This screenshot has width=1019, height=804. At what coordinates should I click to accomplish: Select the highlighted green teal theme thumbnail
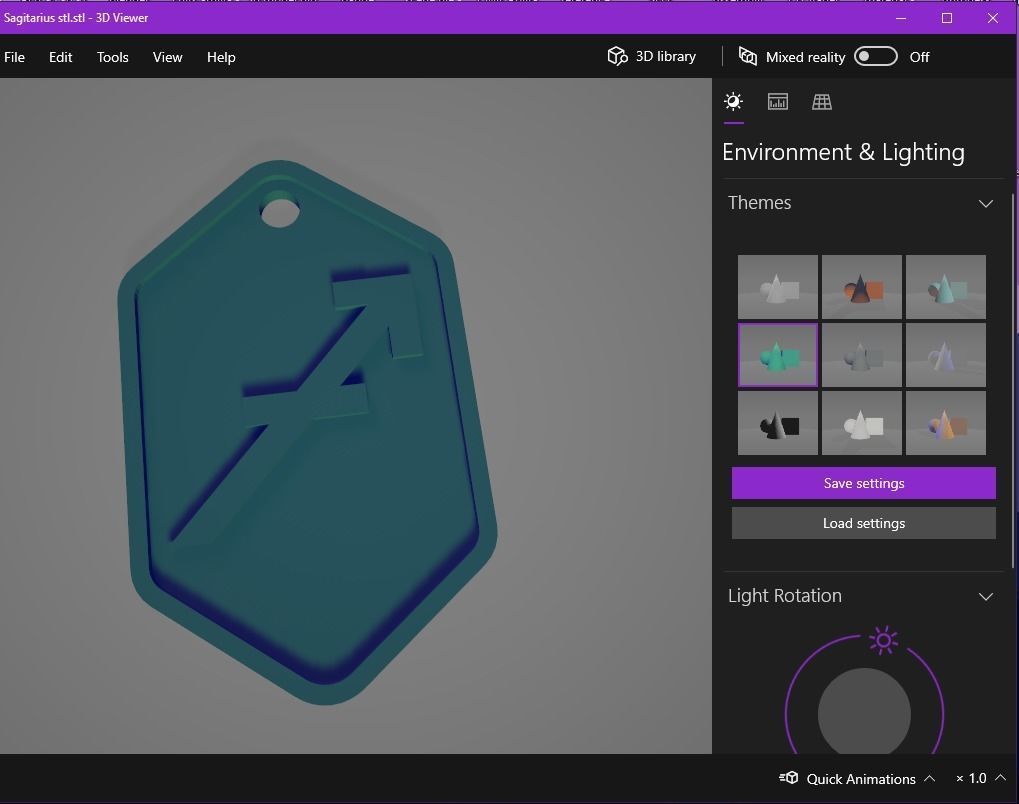[x=777, y=355]
